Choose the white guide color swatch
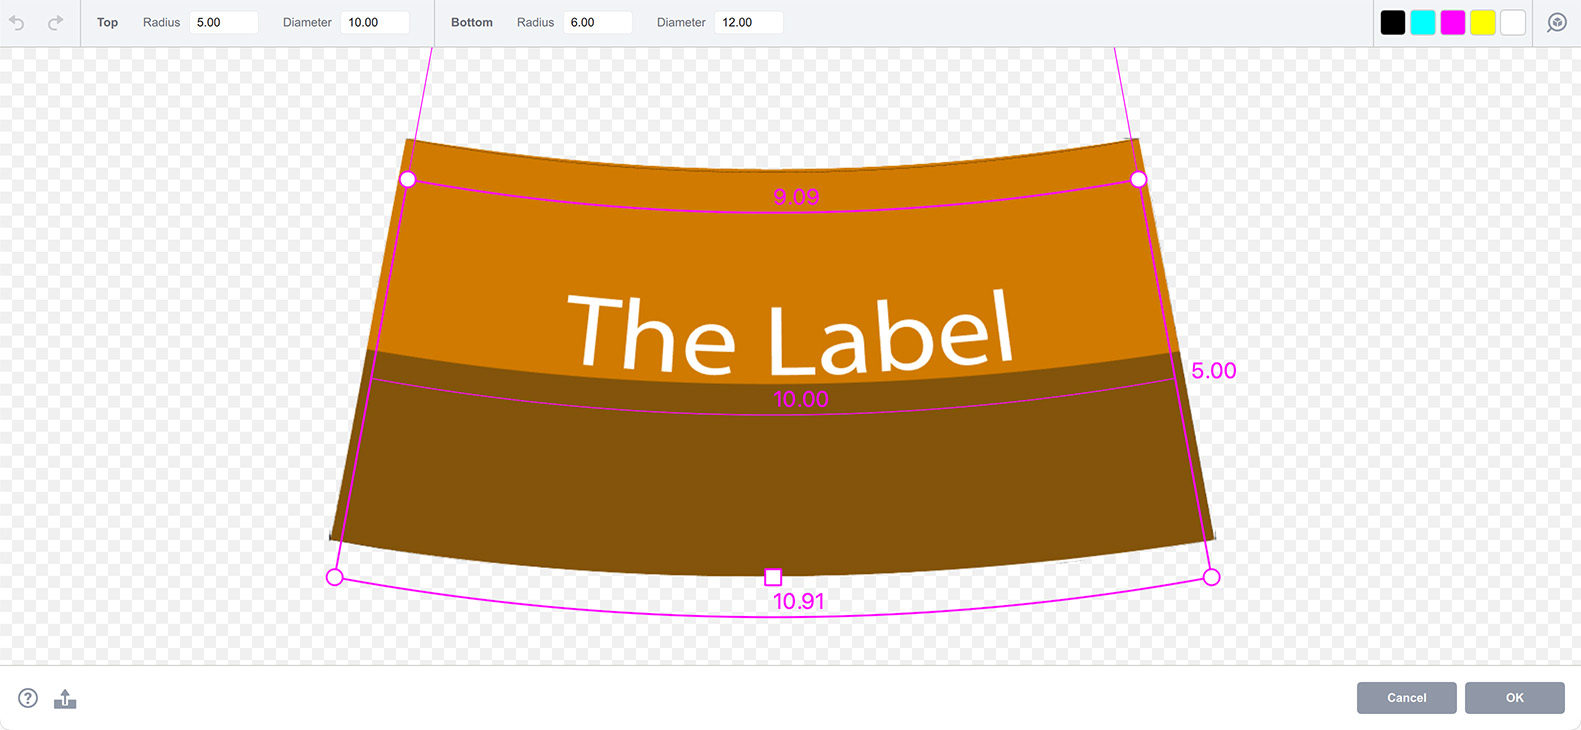Image resolution: width=1581 pixels, height=730 pixels. tap(1513, 22)
